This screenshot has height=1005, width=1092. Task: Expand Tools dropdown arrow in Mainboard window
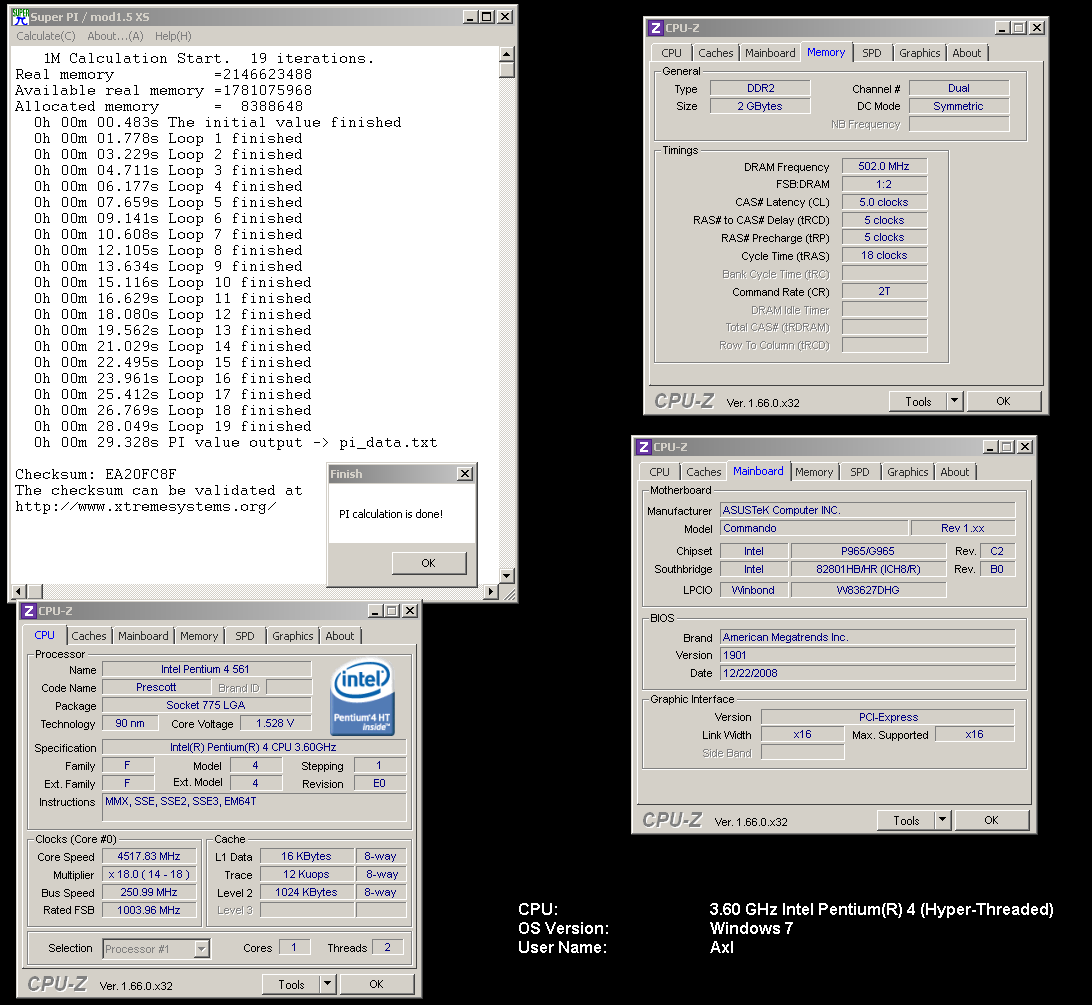point(943,820)
